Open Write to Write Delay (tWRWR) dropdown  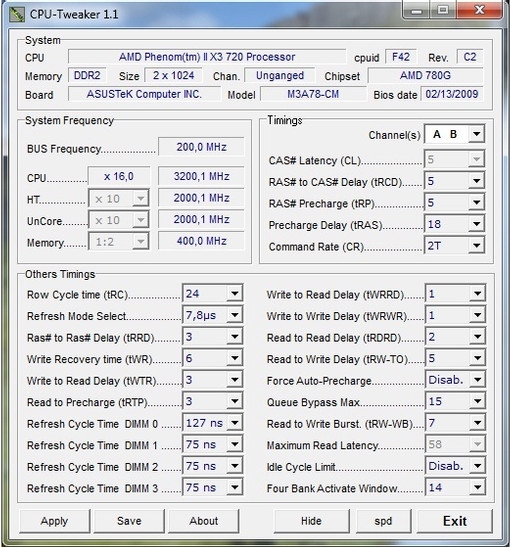point(455,315)
